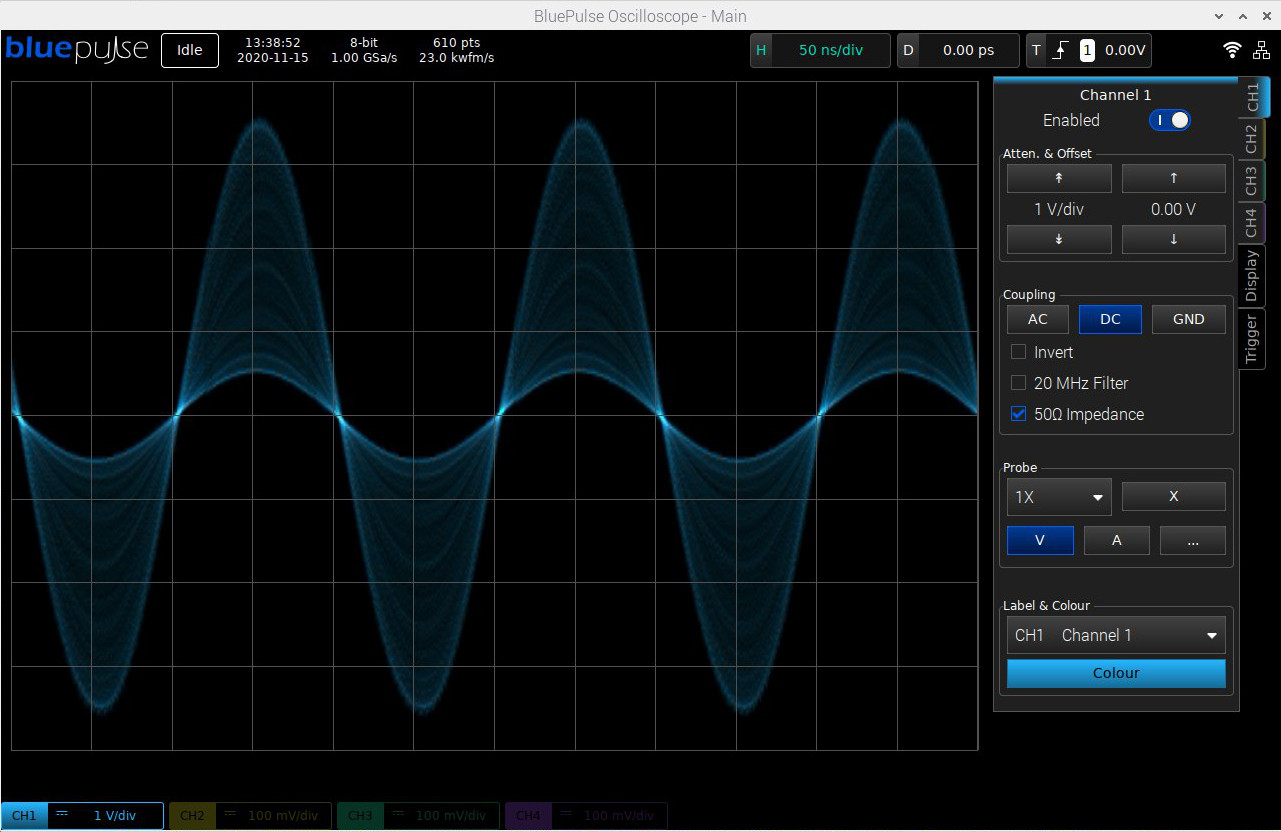Viewport: 1281px width, 832px height.
Task: Click the rising edge trigger icon
Action: pyautogui.click(x=1062, y=50)
